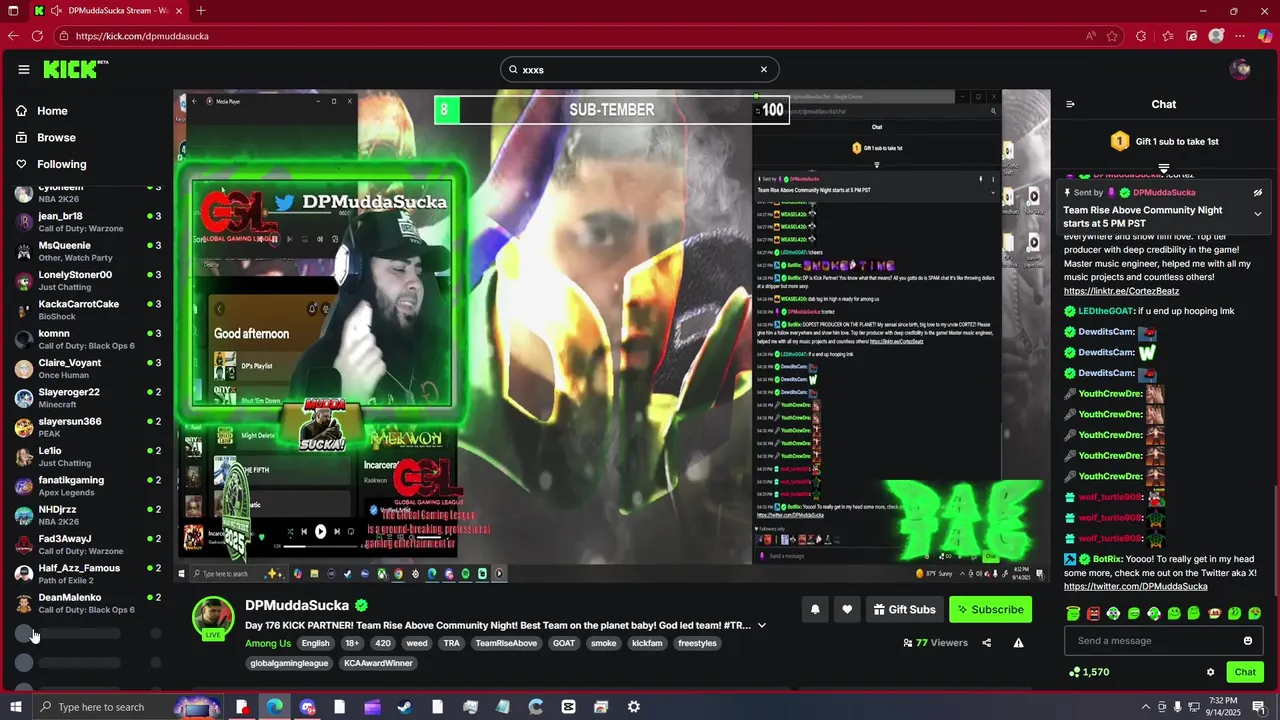
Task: Open the Windows Start menu
Action: pyautogui.click(x=14, y=707)
